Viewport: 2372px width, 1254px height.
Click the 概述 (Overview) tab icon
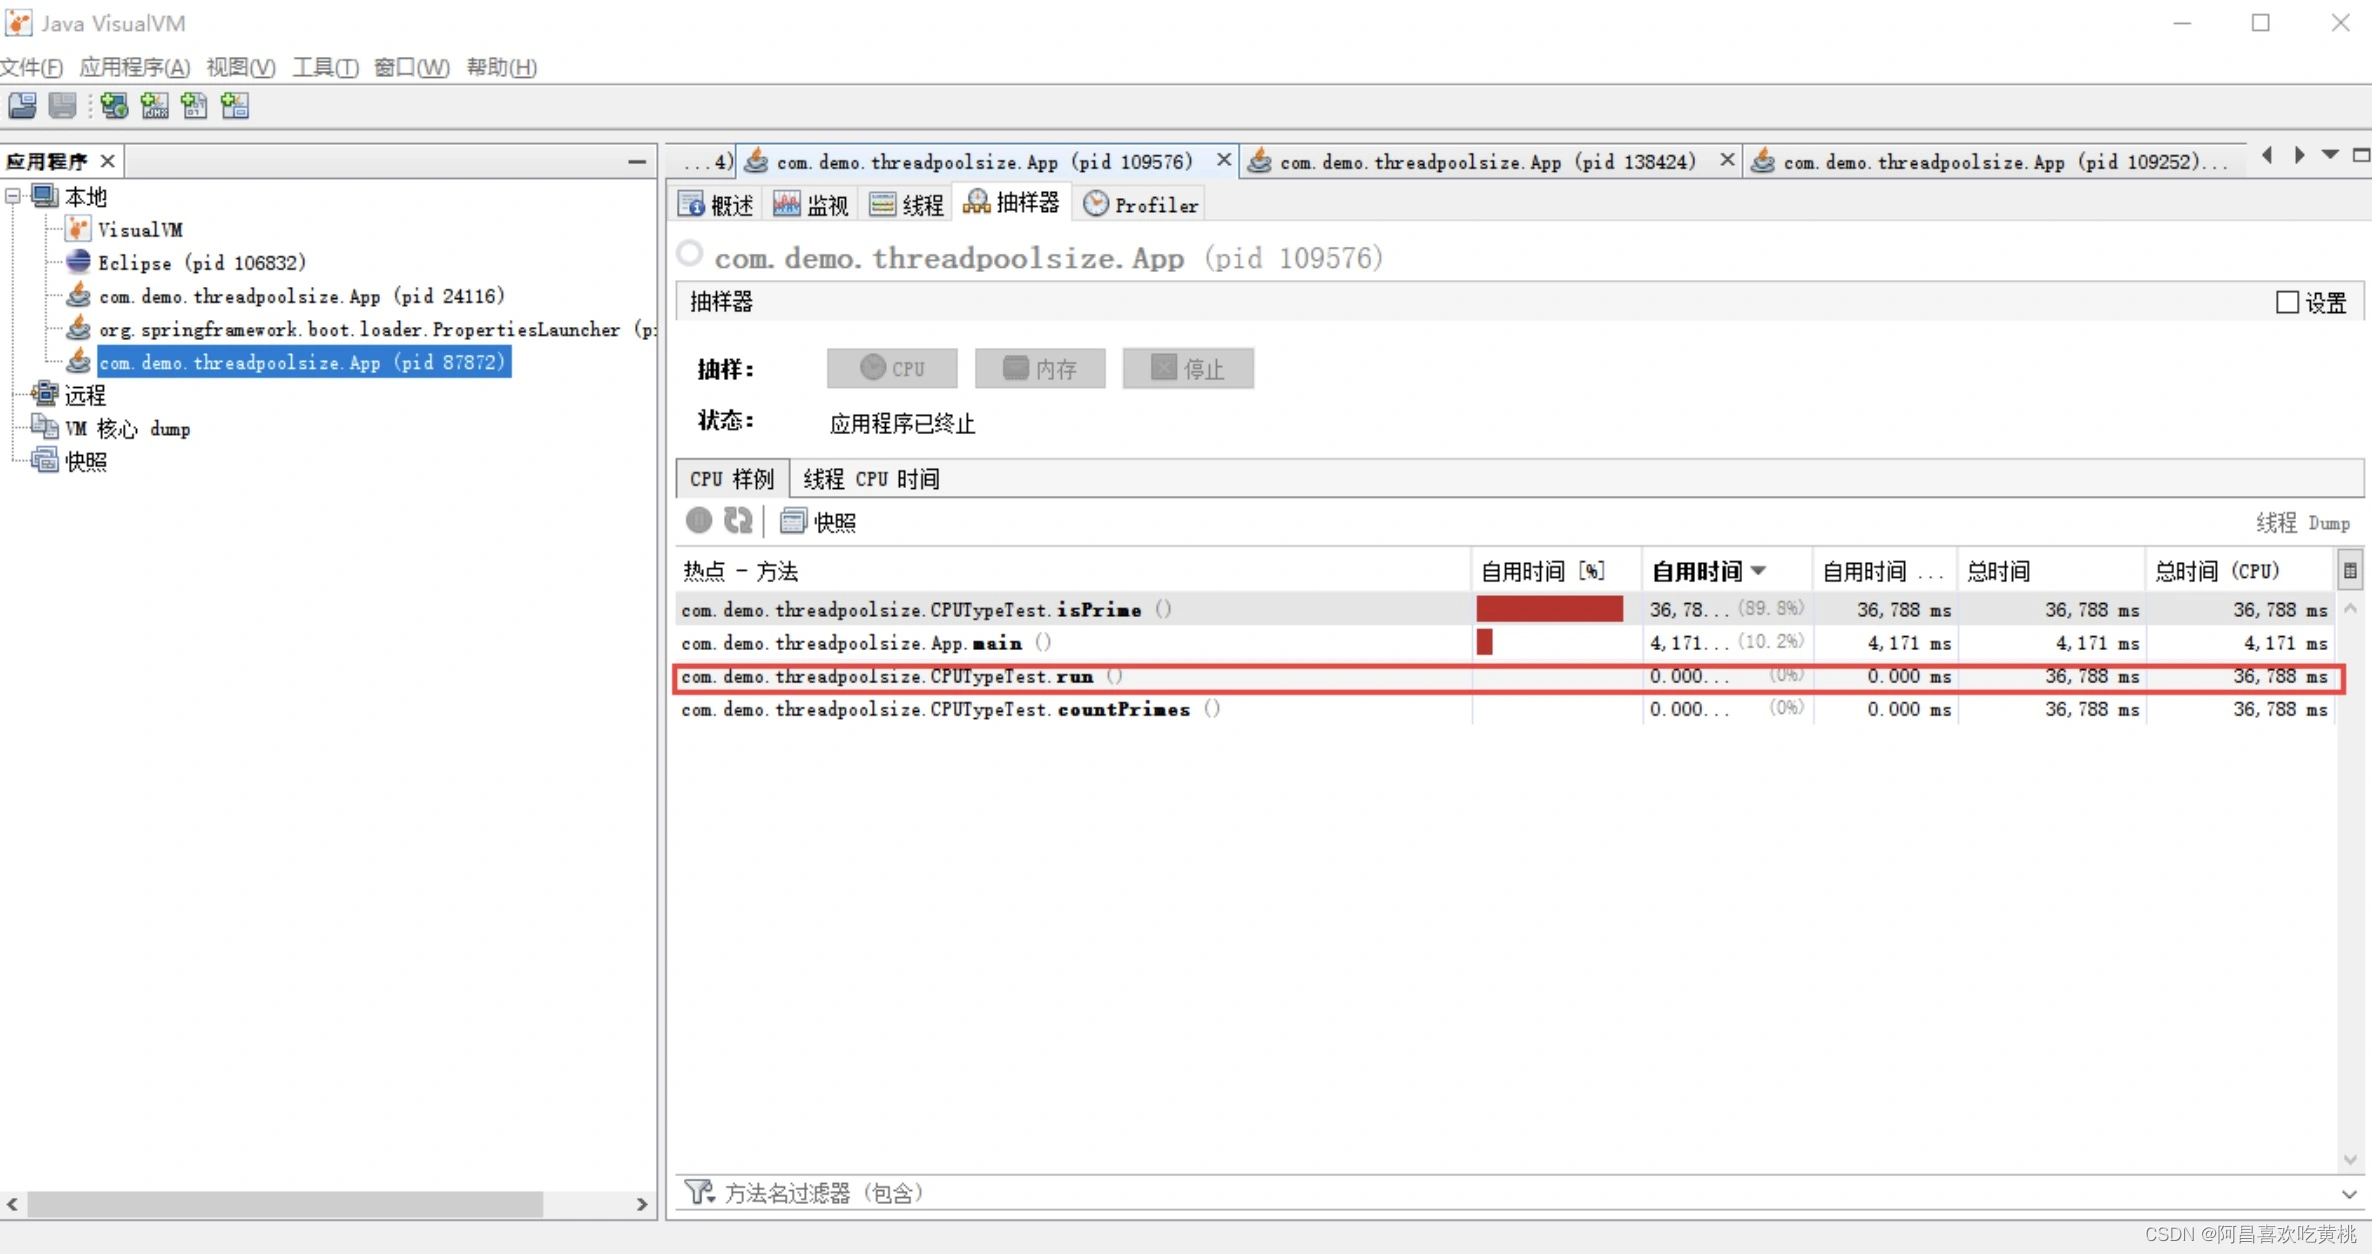pyautogui.click(x=692, y=204)
